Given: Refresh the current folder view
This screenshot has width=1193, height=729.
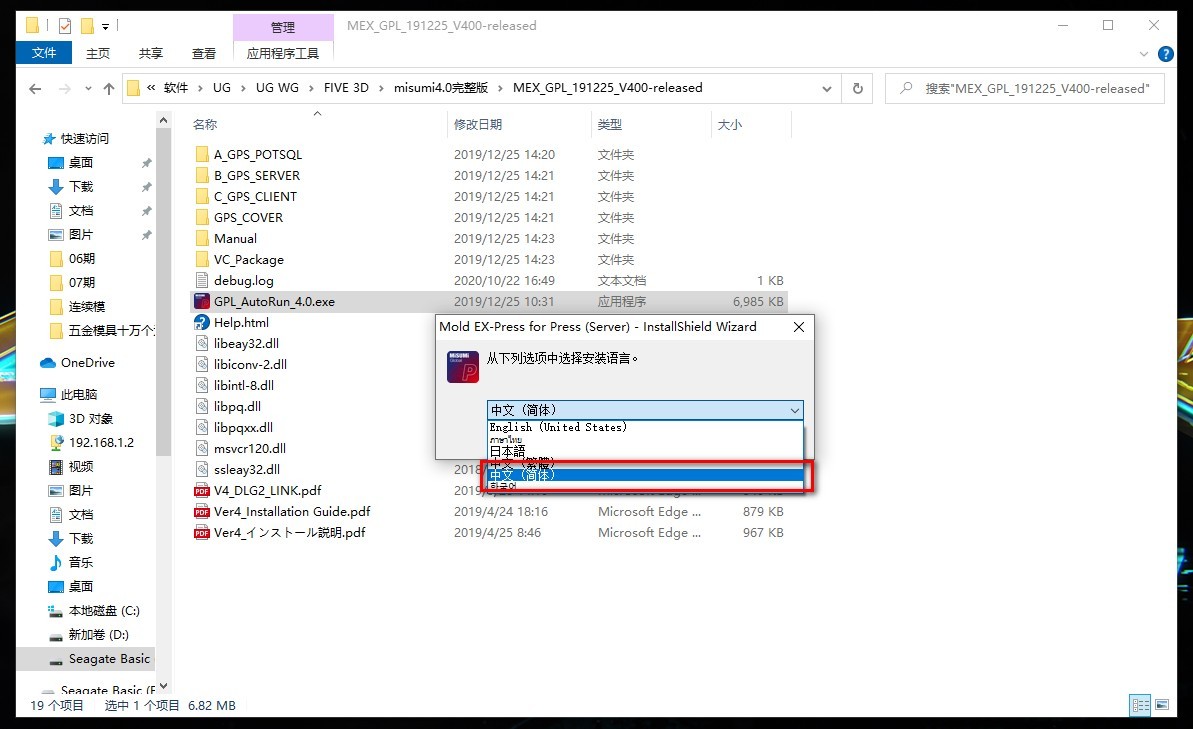Looking at the screenshot, I should click(857, 88).
